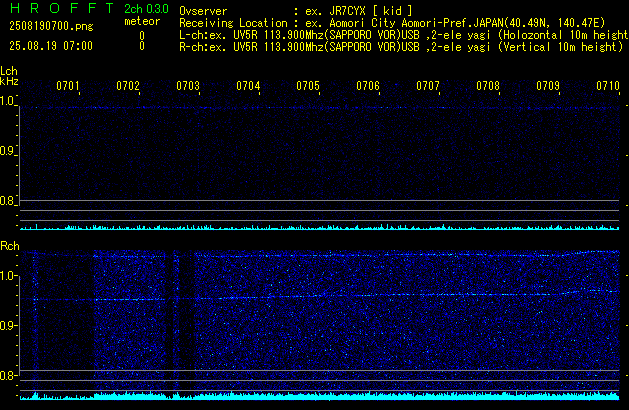The image size is (629, 410).
Task: Select the 0707 time marker
Action: click(428, 86)
